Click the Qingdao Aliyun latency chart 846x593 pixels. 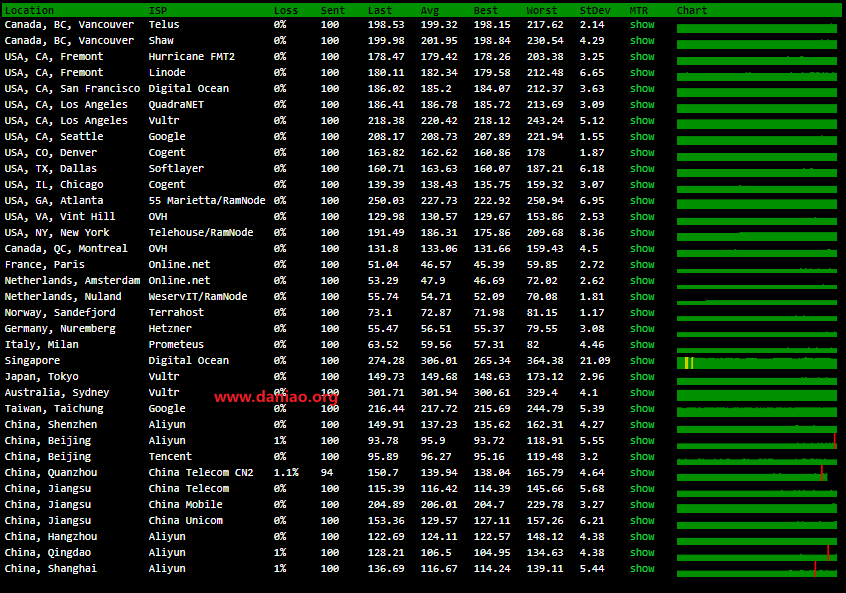[757, 554]
